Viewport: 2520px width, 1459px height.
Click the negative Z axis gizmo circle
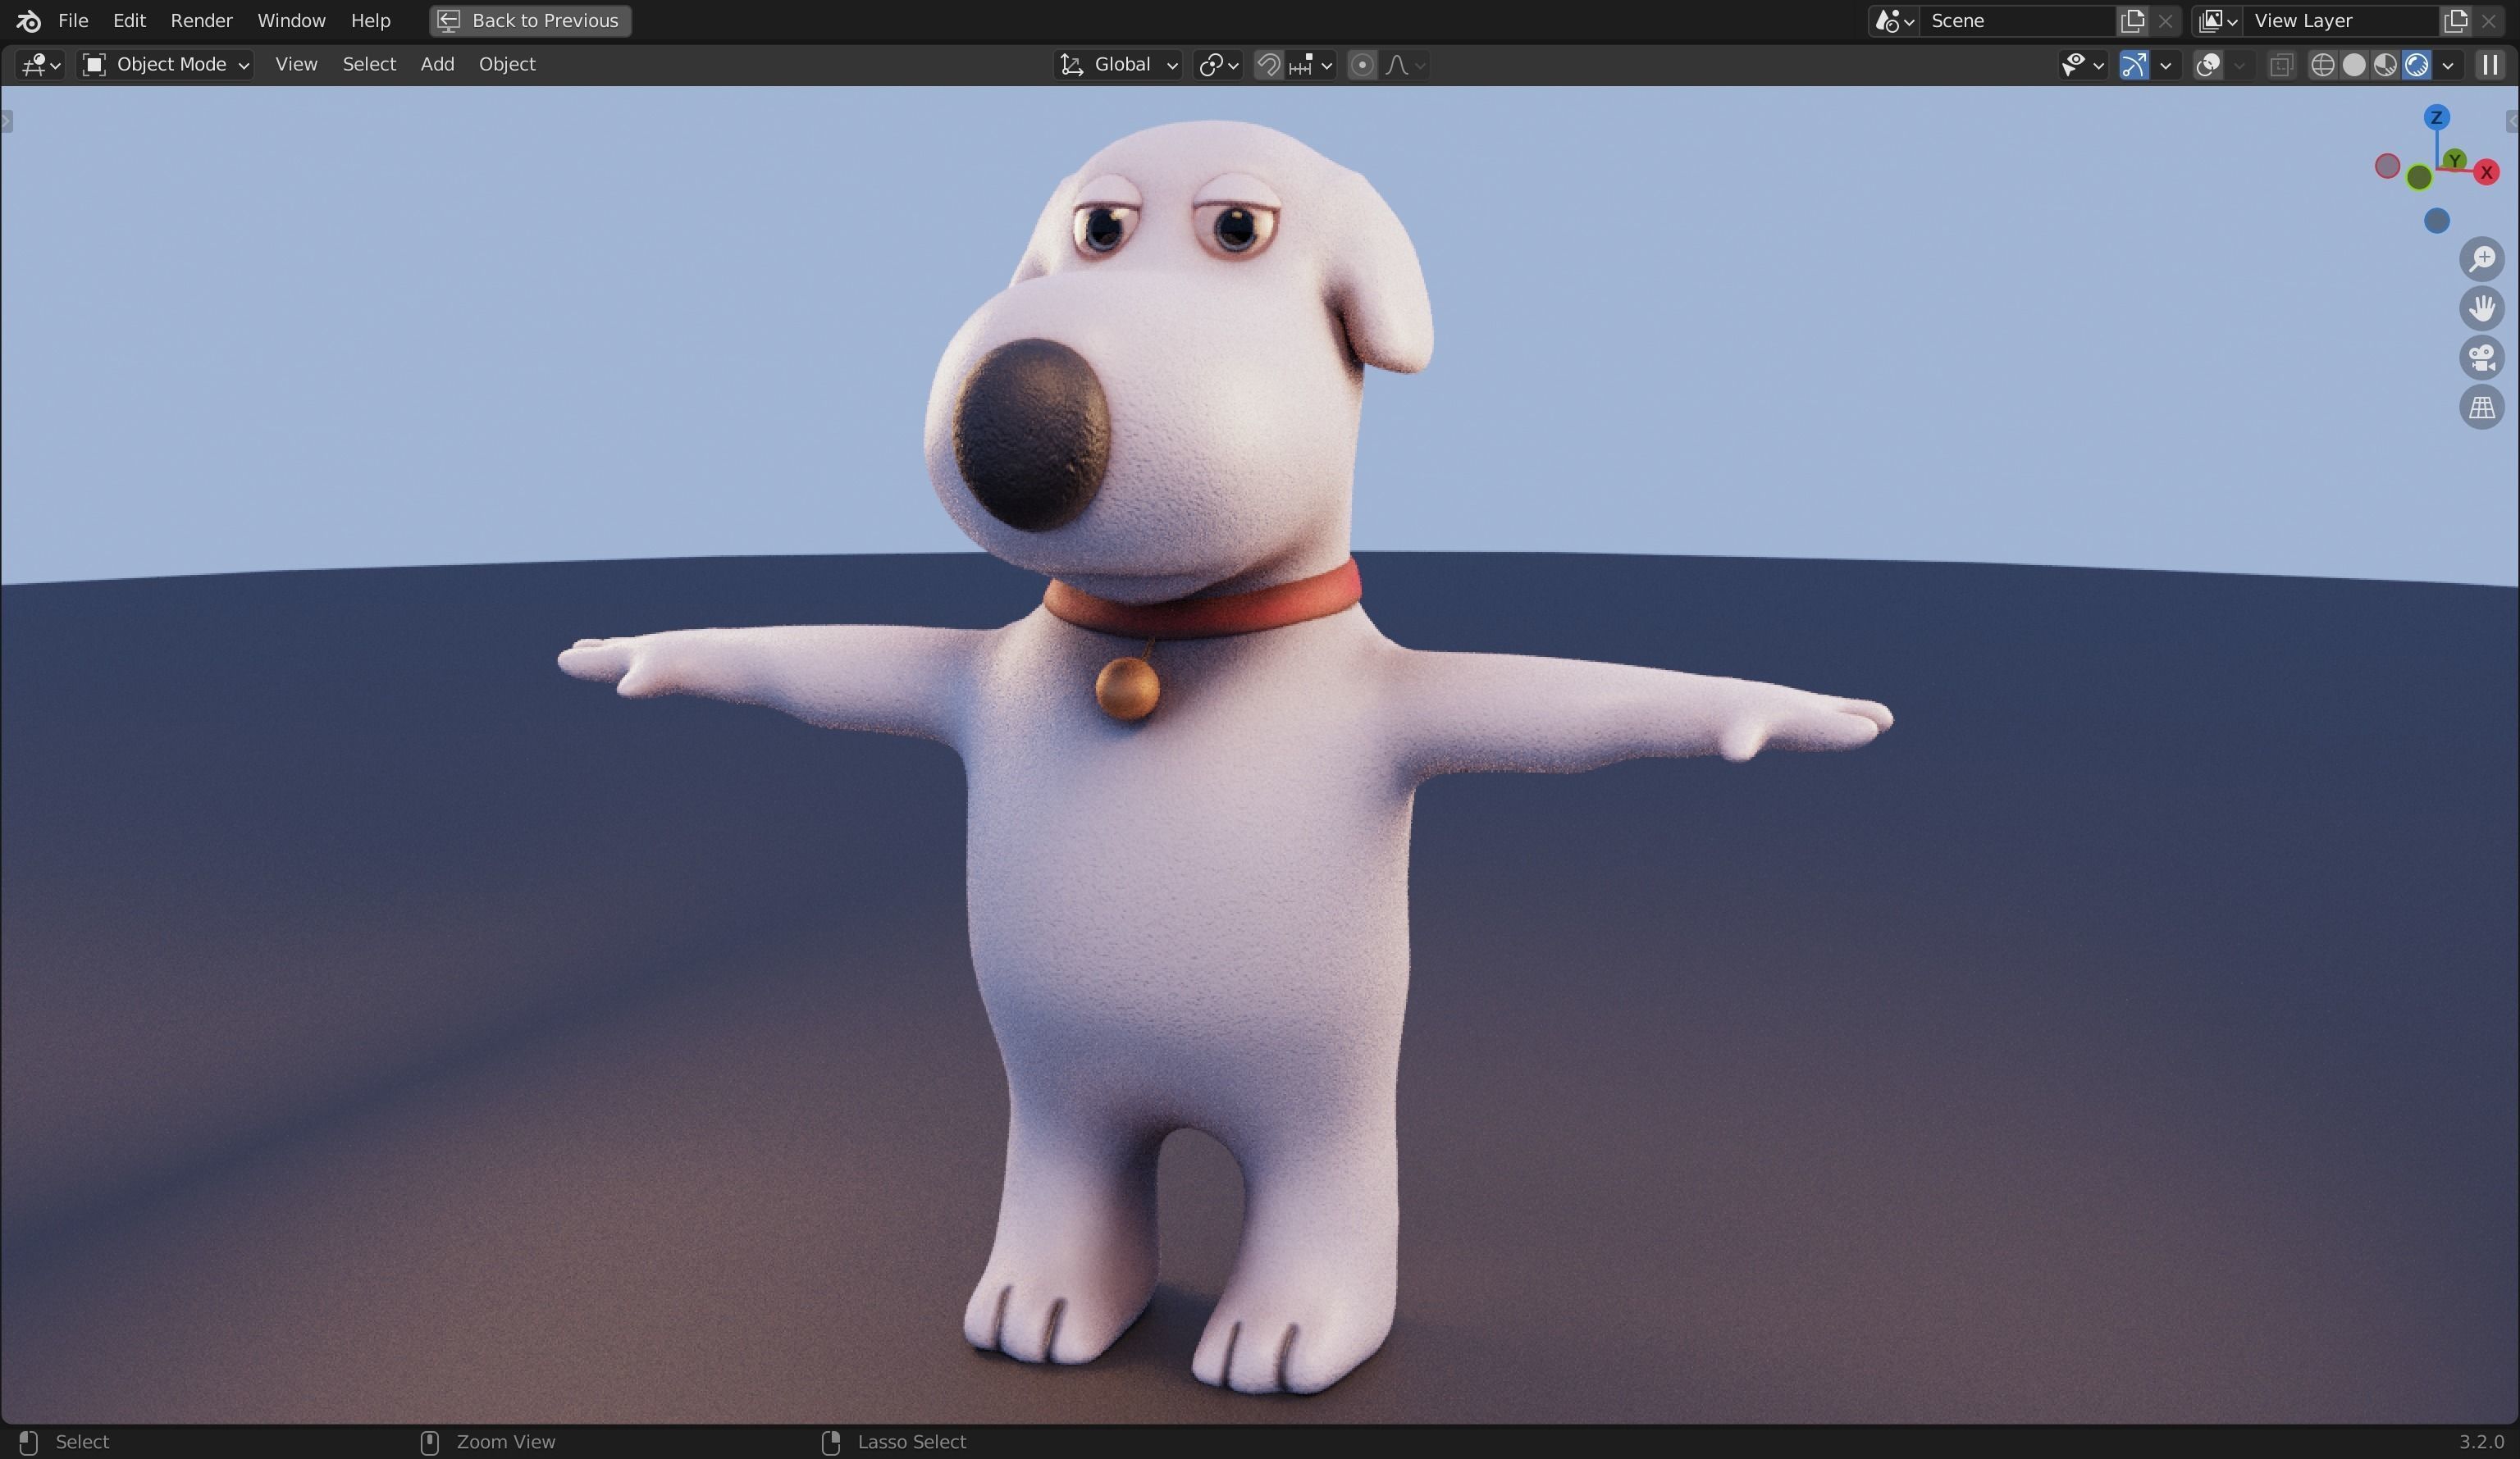pyautogui.click(x=2437, y=221)
